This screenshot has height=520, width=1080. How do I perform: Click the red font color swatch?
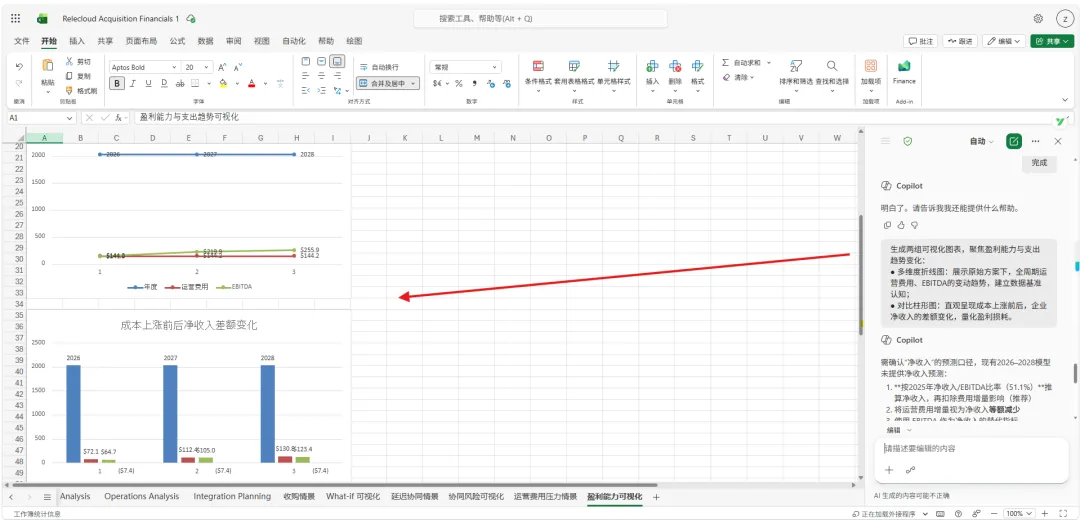click(x=253, y=83)
